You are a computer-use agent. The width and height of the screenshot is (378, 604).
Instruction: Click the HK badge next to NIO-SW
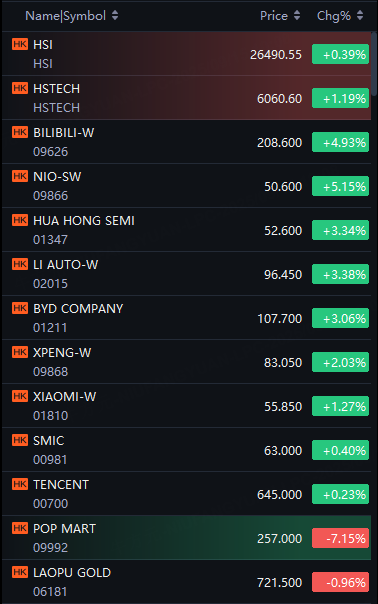coord(20,176)
